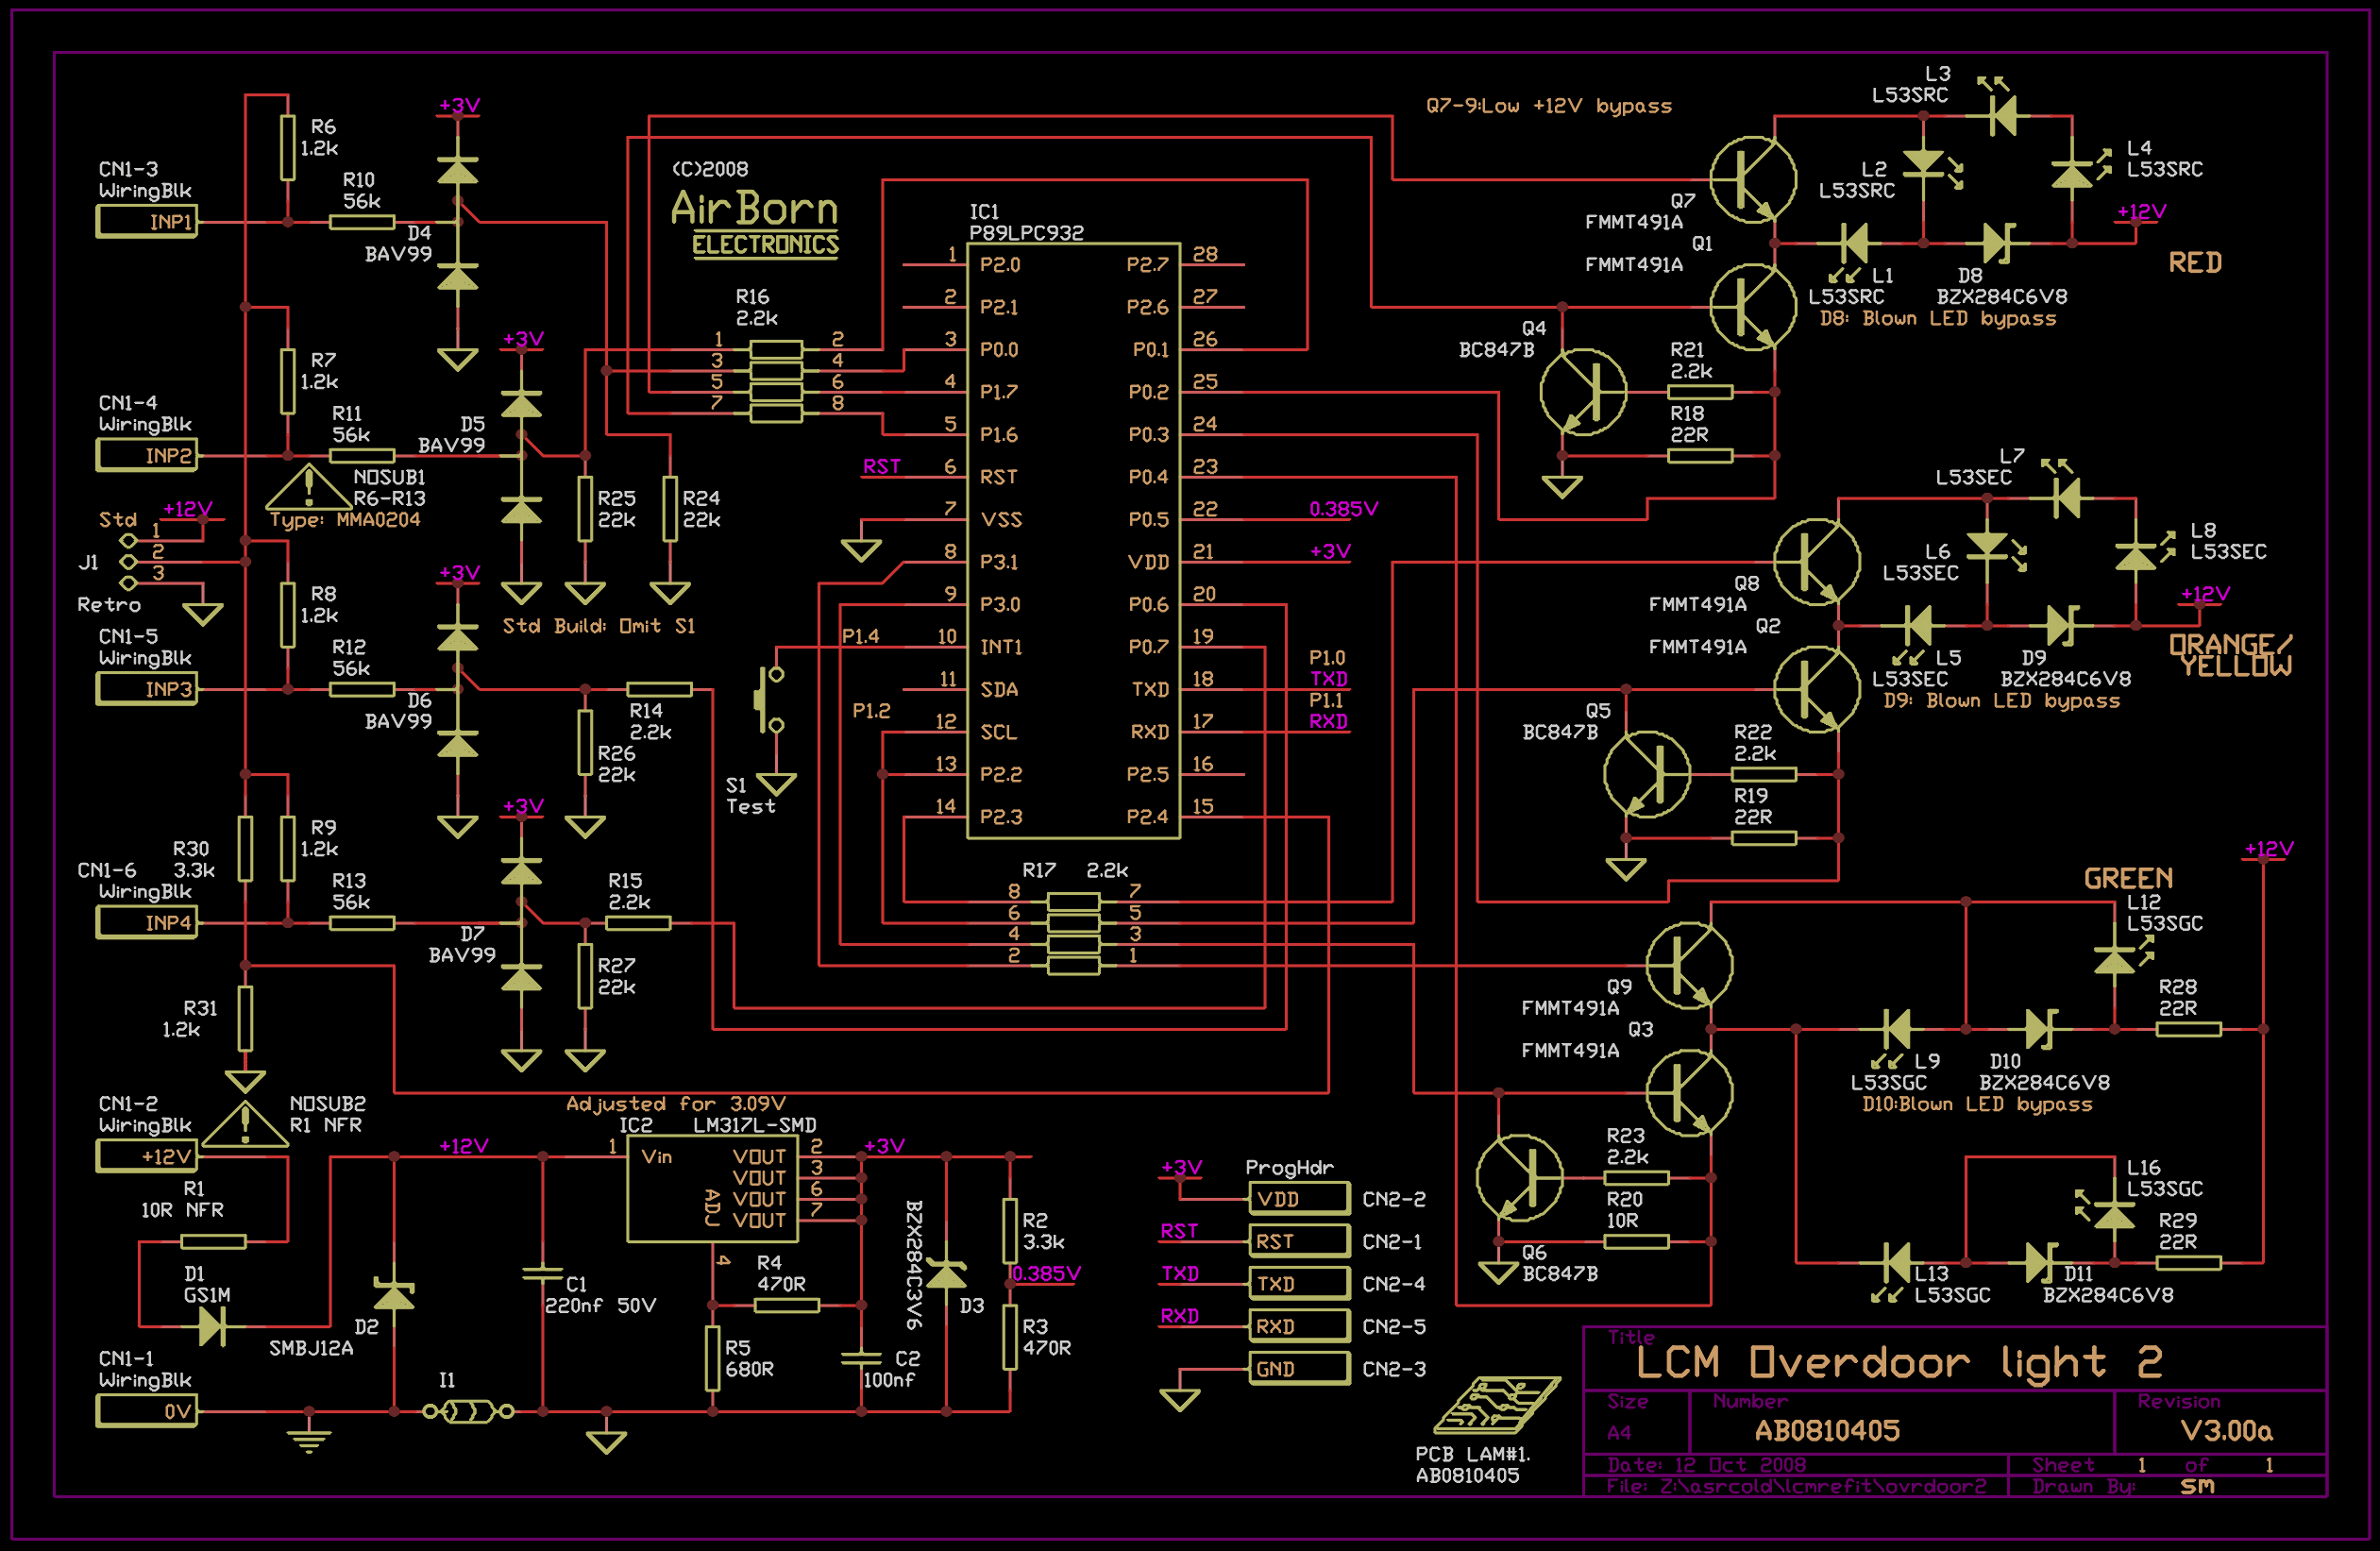This screenshot has width=2380, height=1551.
Task: Select the GND ProgHdr connector box
Action: pos(1298,1369)
